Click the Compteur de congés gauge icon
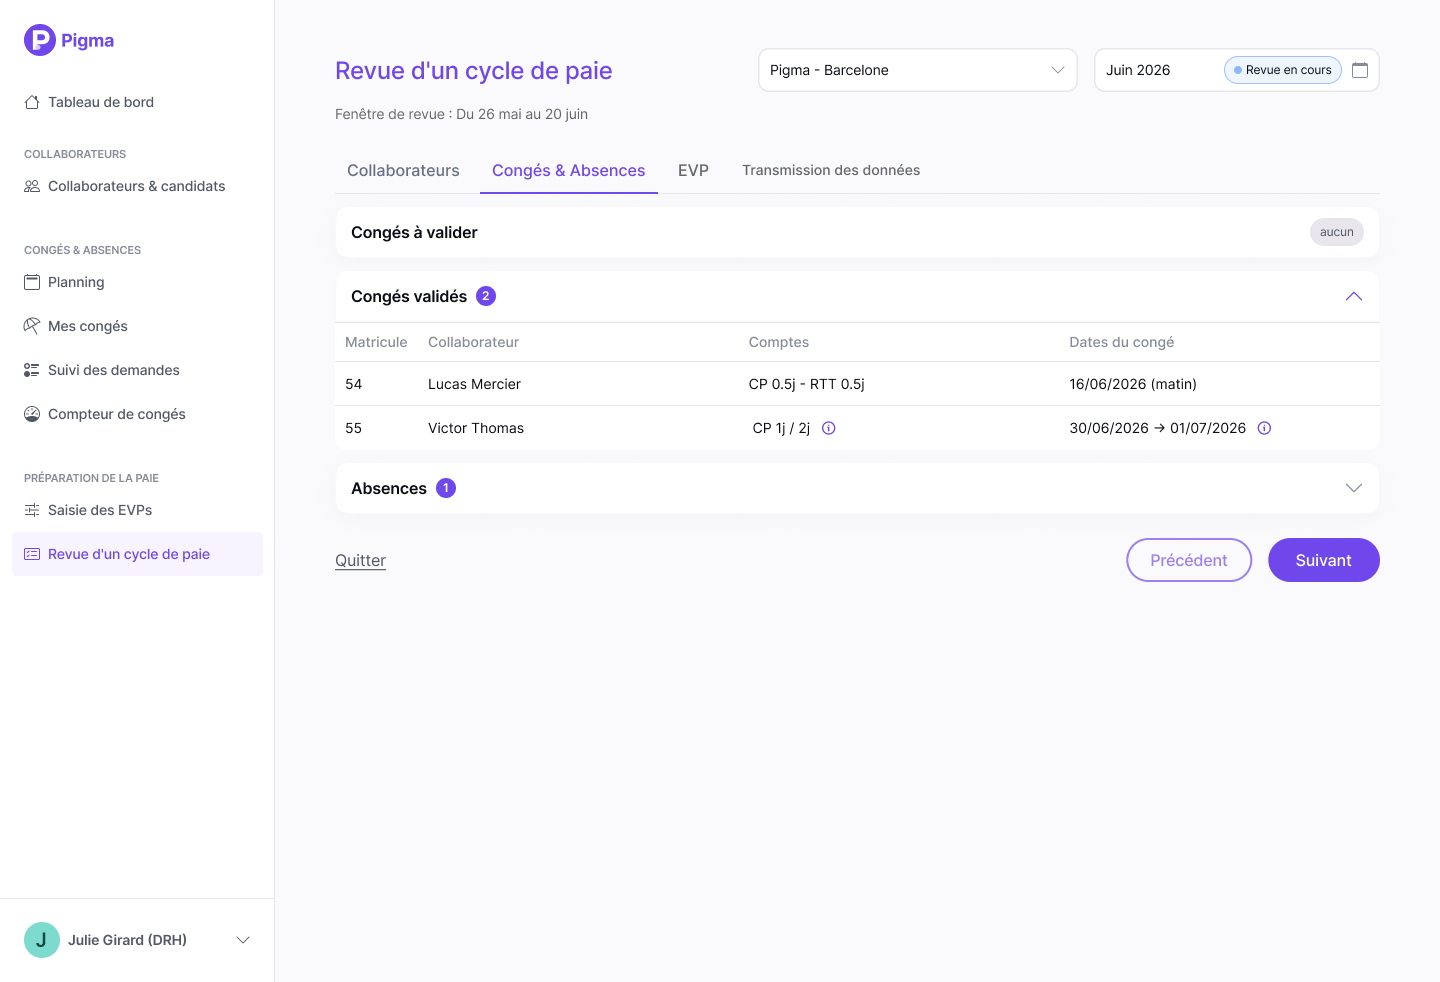The image size is (1440, 982). [x=32, y=414]
